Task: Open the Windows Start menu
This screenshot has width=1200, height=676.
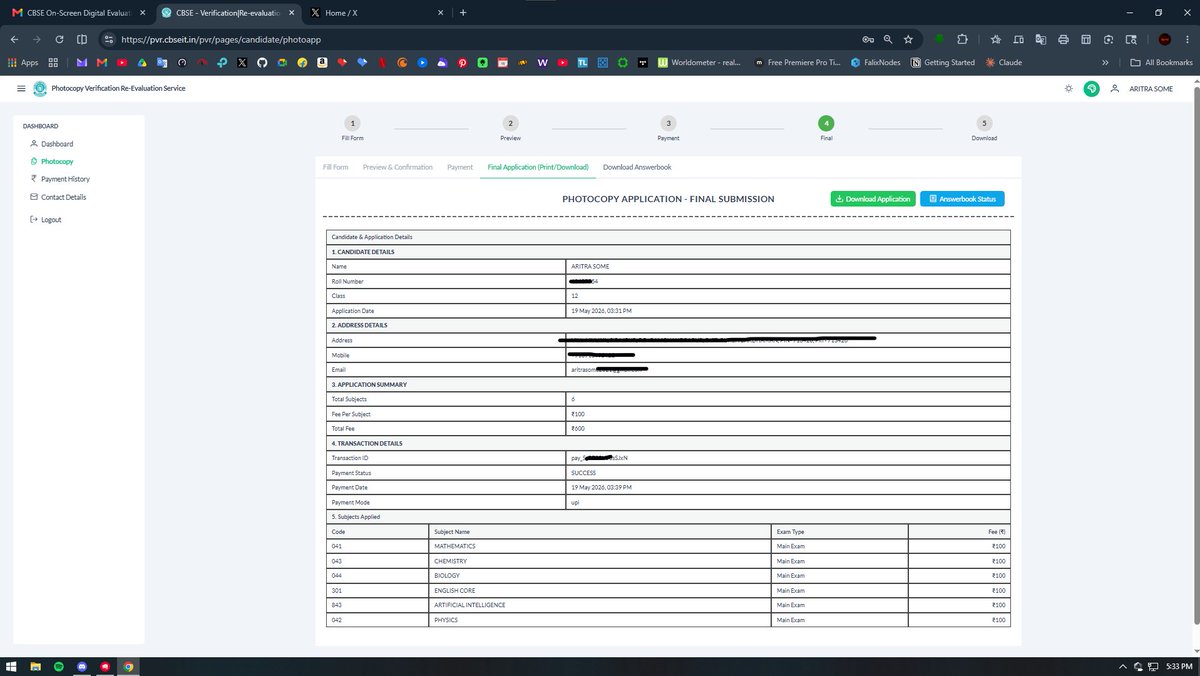Action: point(12,666)
